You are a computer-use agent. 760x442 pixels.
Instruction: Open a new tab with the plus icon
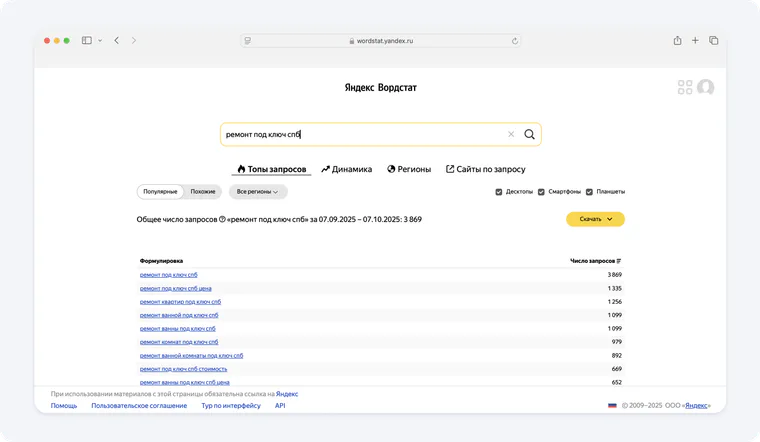(695, 41)
